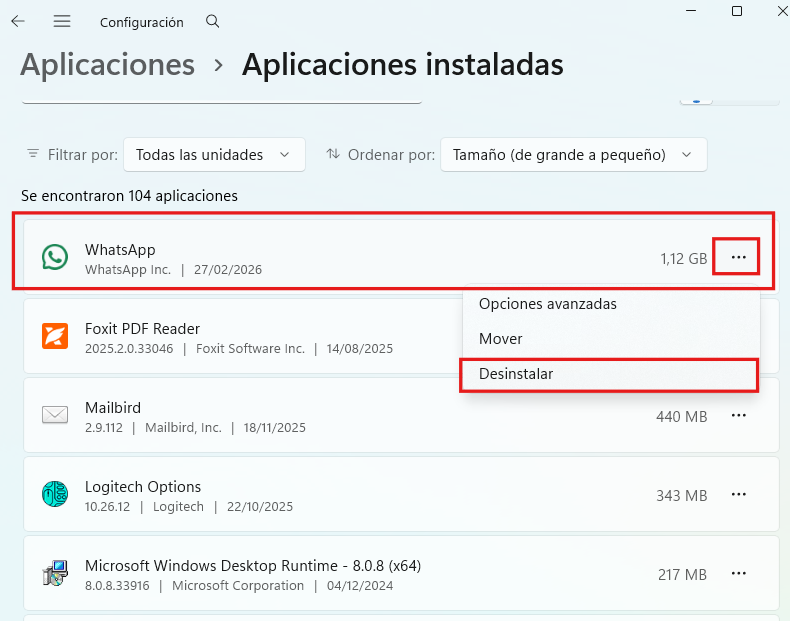Open the Mailbird three-dot options
The height and width of the screenshot is (621, 790).
pyautogui.click(x=738, y=416)
